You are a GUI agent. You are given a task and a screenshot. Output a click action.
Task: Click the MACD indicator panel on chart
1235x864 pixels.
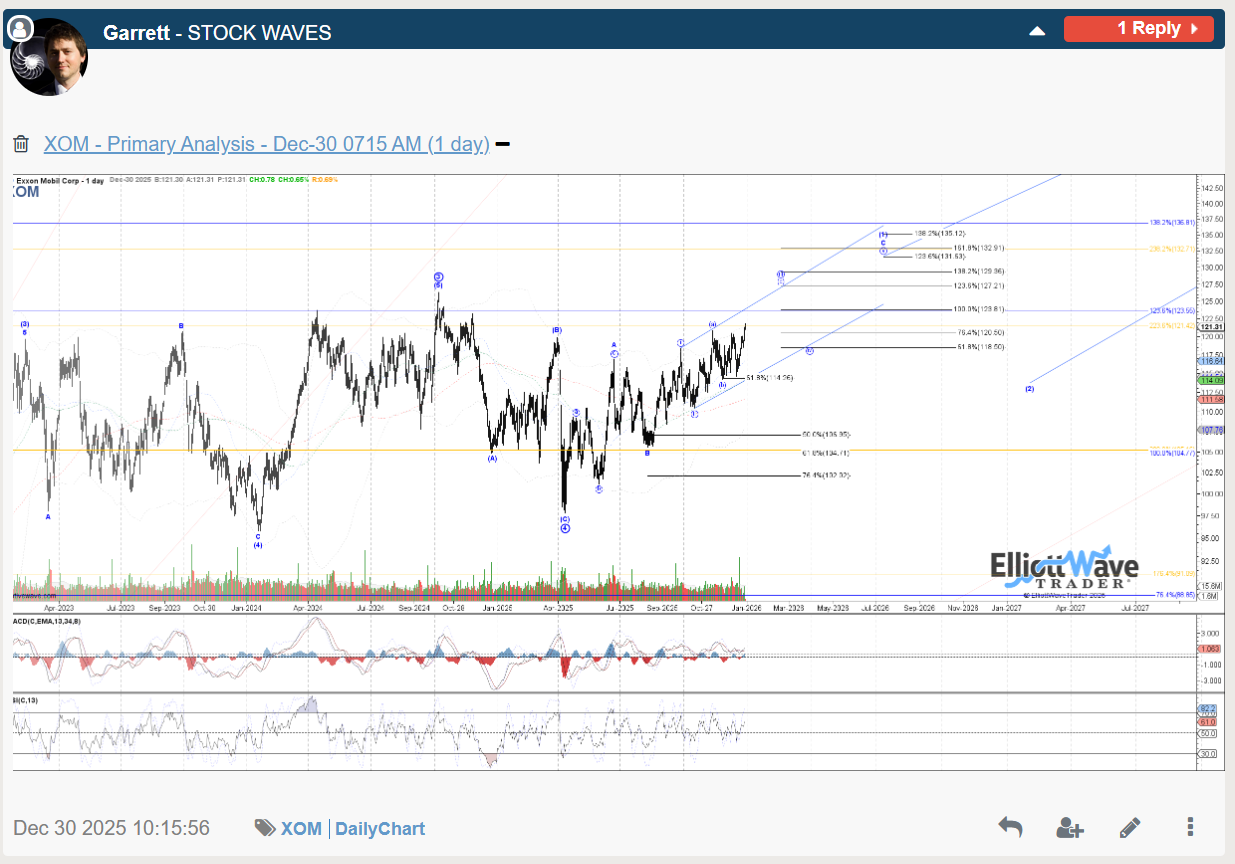pyautogui.click(x=600, y=653)
